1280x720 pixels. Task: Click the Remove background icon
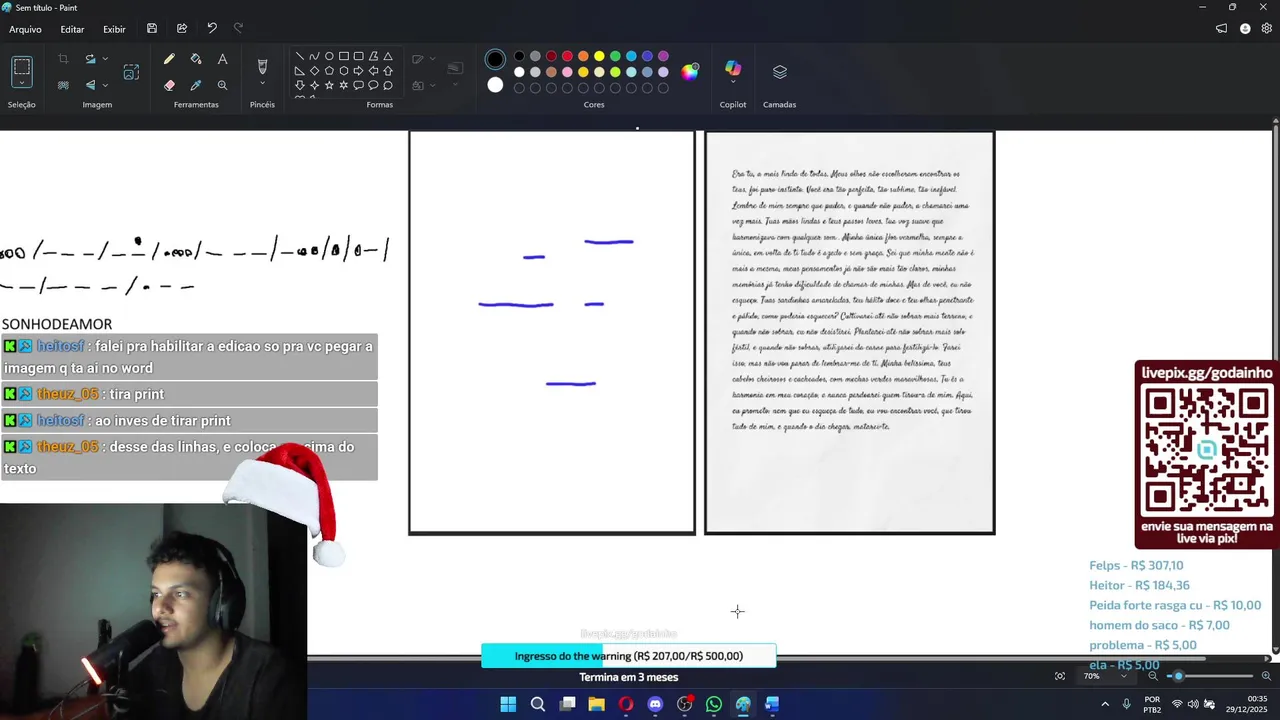(x=63, y=85)
